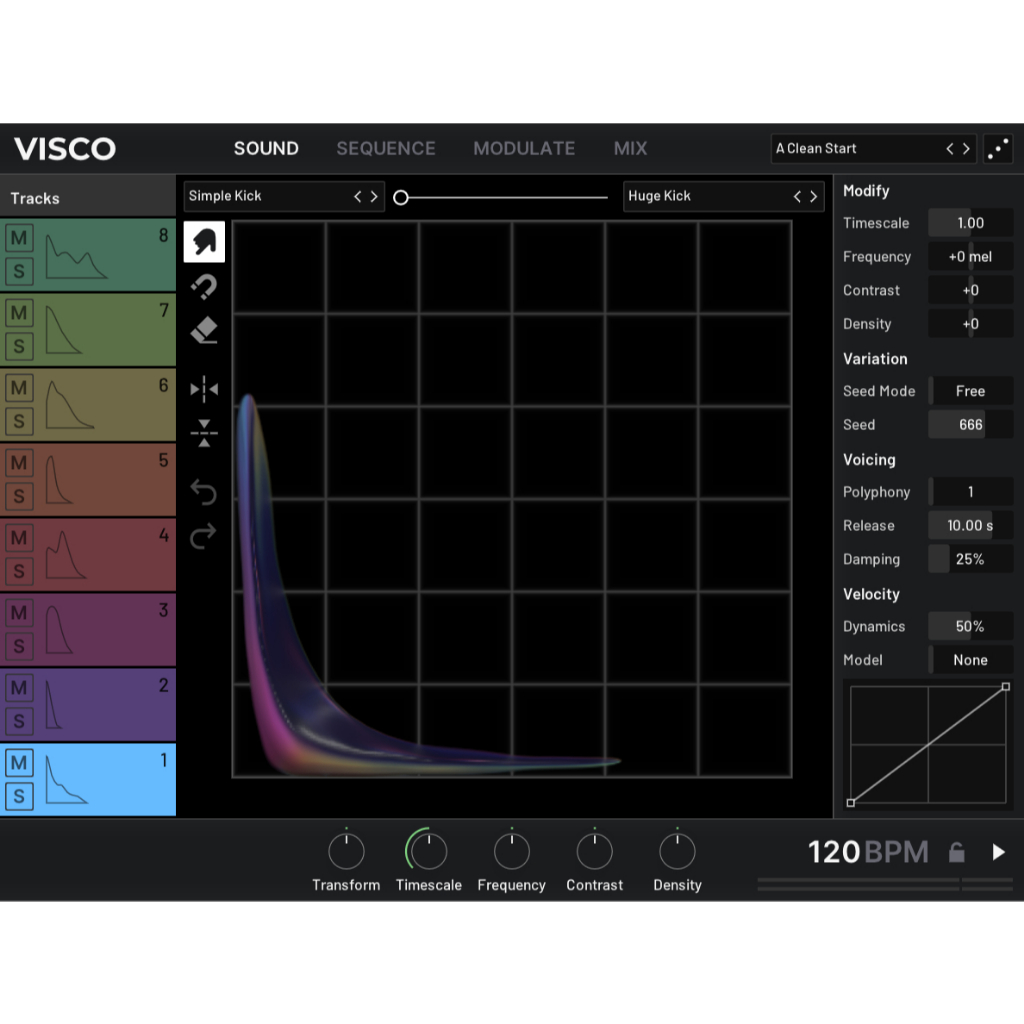Solo track 2
1024x1024 pixels.
coord(19,722)
